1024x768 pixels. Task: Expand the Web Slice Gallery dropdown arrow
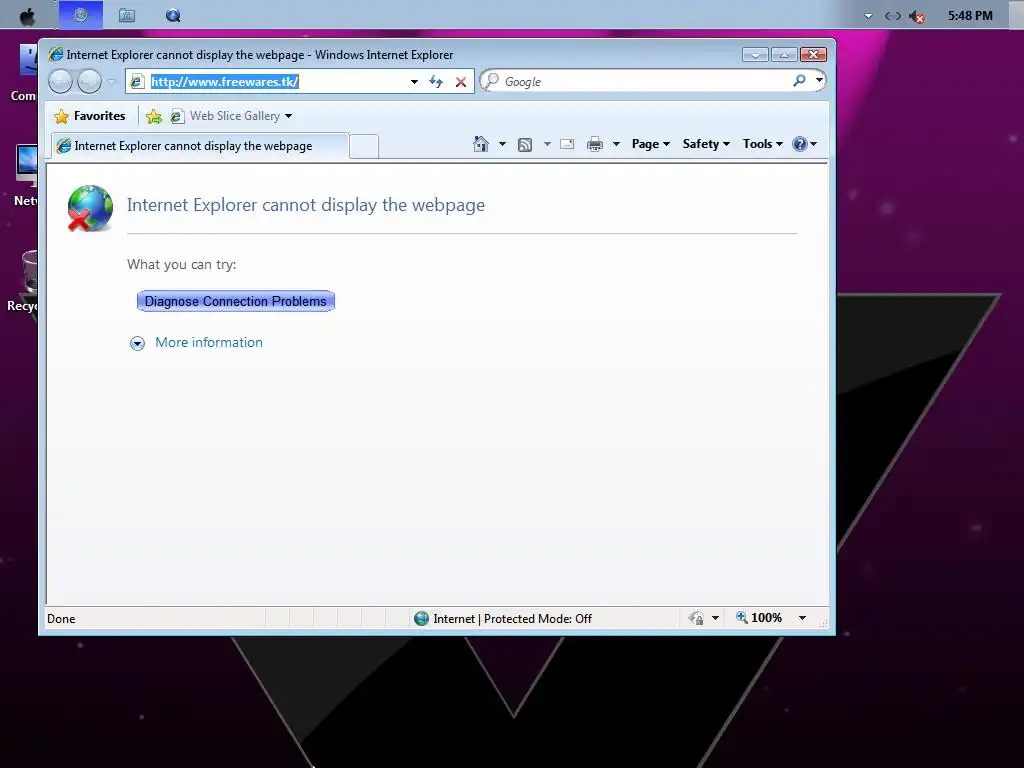289,116
